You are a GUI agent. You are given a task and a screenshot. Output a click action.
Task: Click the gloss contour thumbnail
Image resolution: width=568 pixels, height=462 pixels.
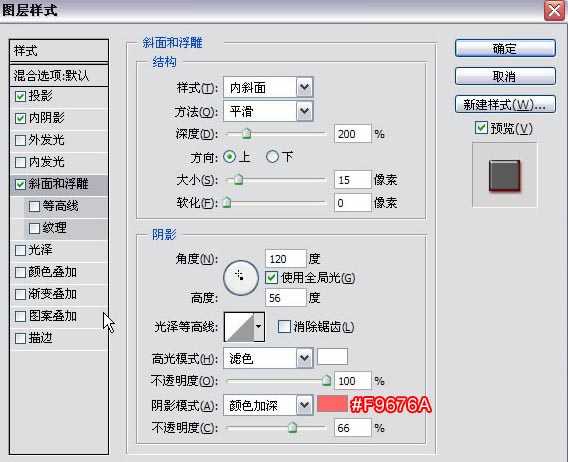click(x=239, y=327)
